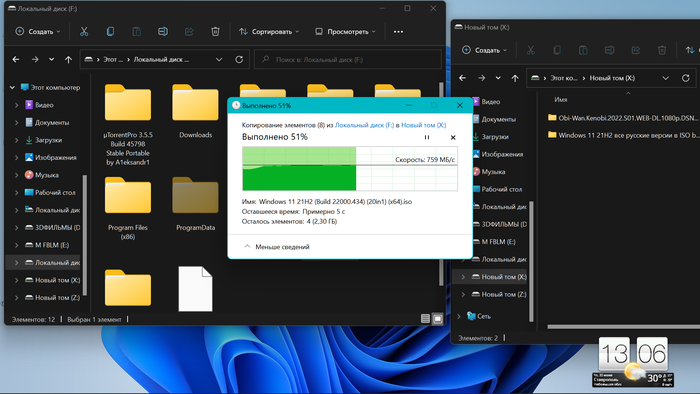This screenshot has width=700, height=394.
Task: Click the Delete trash icon in F: window toolbar
Action: click(x=215, y=32)
